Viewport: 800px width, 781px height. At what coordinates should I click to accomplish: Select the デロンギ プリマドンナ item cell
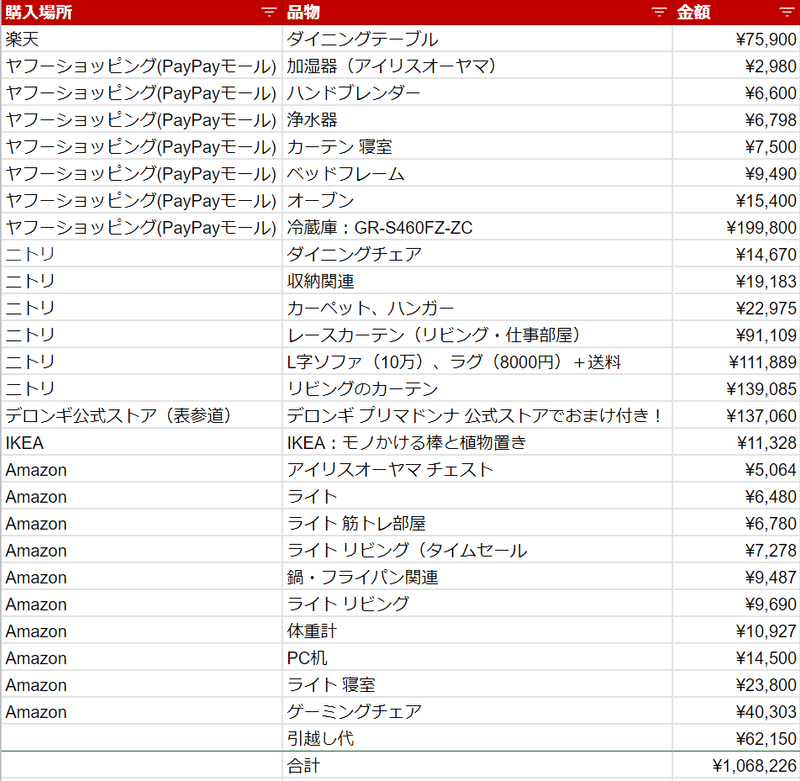click(477, 416)
